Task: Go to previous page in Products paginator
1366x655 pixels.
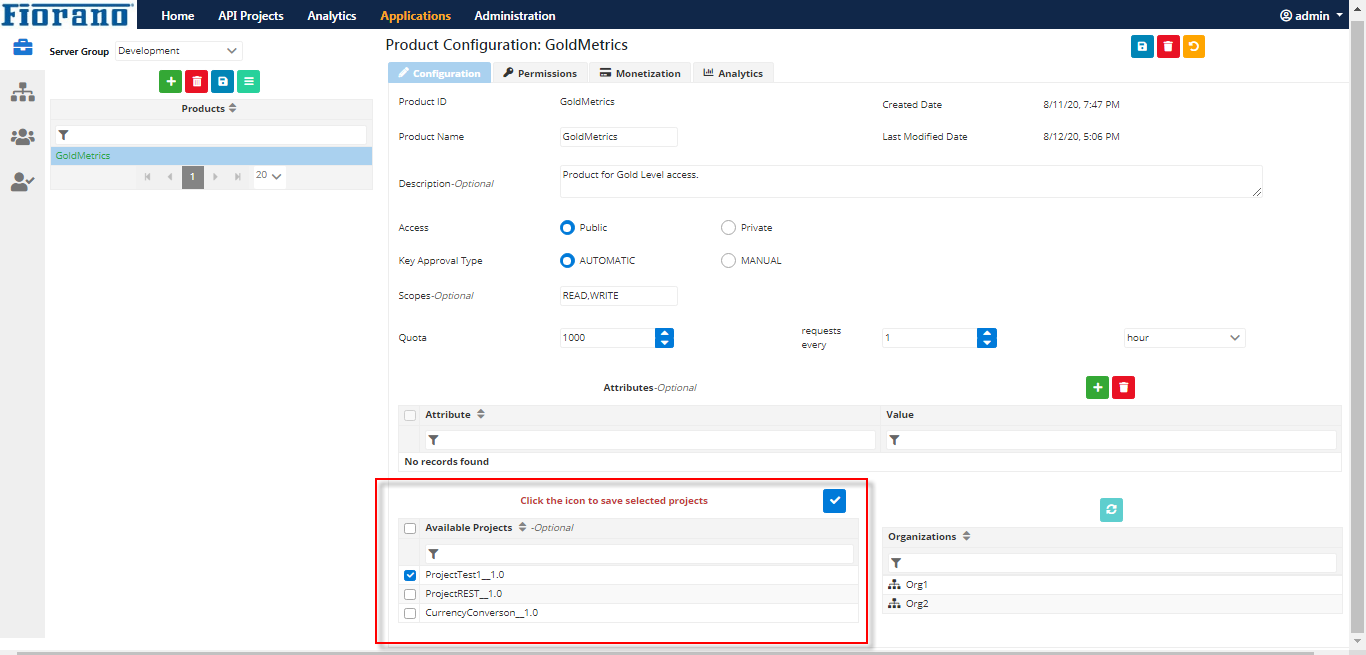Action: click(170, 177)
